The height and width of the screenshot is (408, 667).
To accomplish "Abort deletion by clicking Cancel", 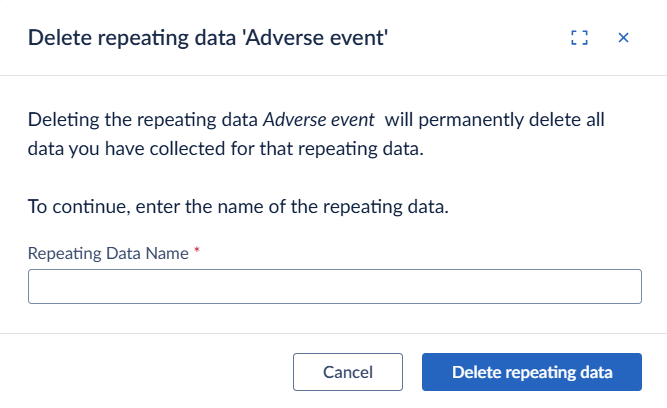I will pyautogui.click(x=348, y=372).
